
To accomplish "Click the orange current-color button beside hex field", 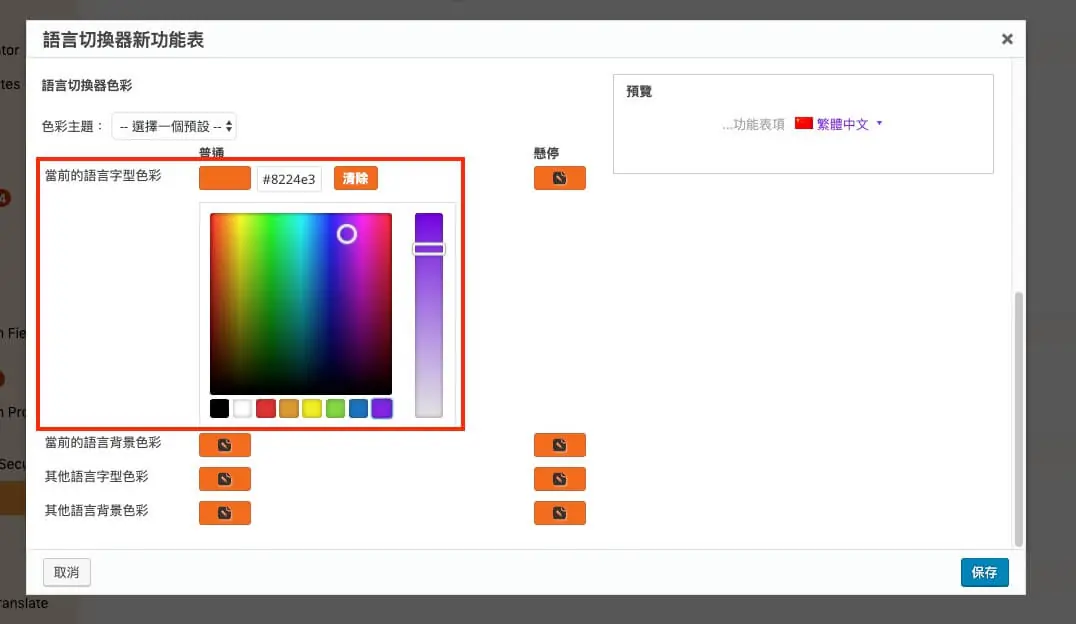I will click(x=224, y=178).
